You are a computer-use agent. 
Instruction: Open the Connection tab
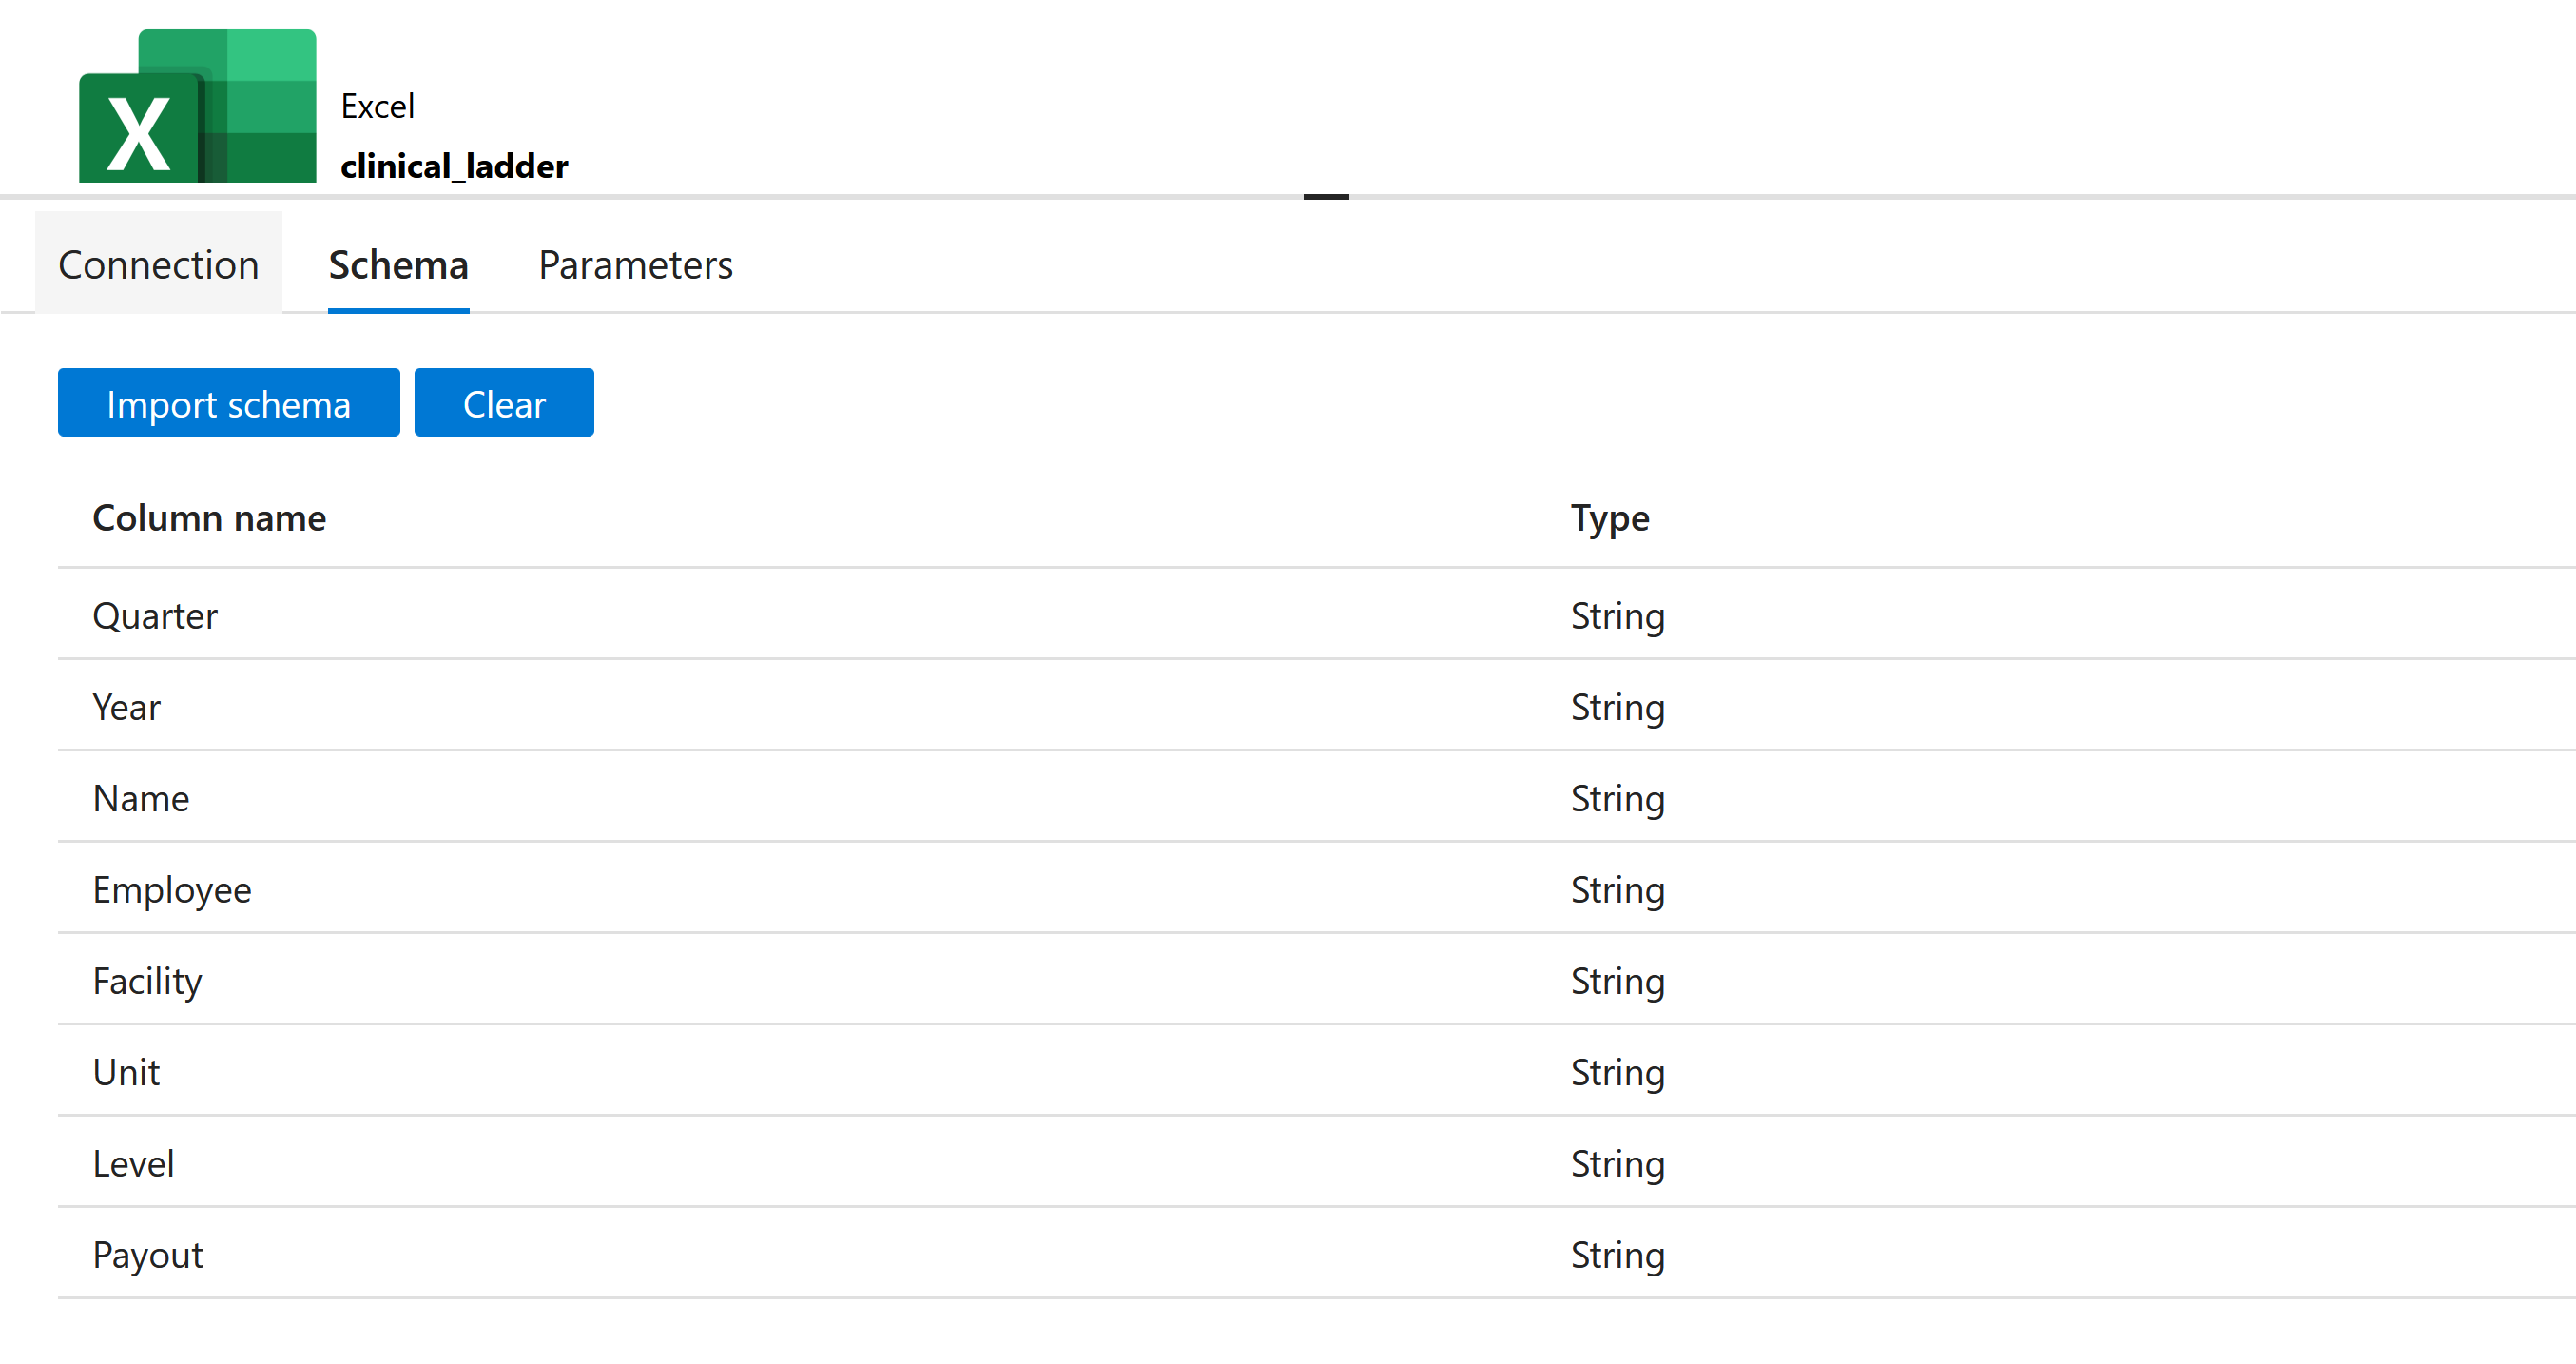(x=158, y=265)
